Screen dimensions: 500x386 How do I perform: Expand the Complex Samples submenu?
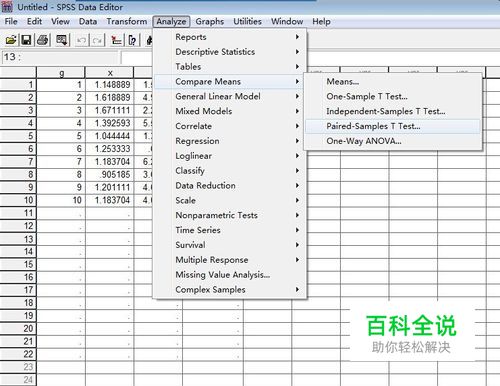[x=230, y=289]
